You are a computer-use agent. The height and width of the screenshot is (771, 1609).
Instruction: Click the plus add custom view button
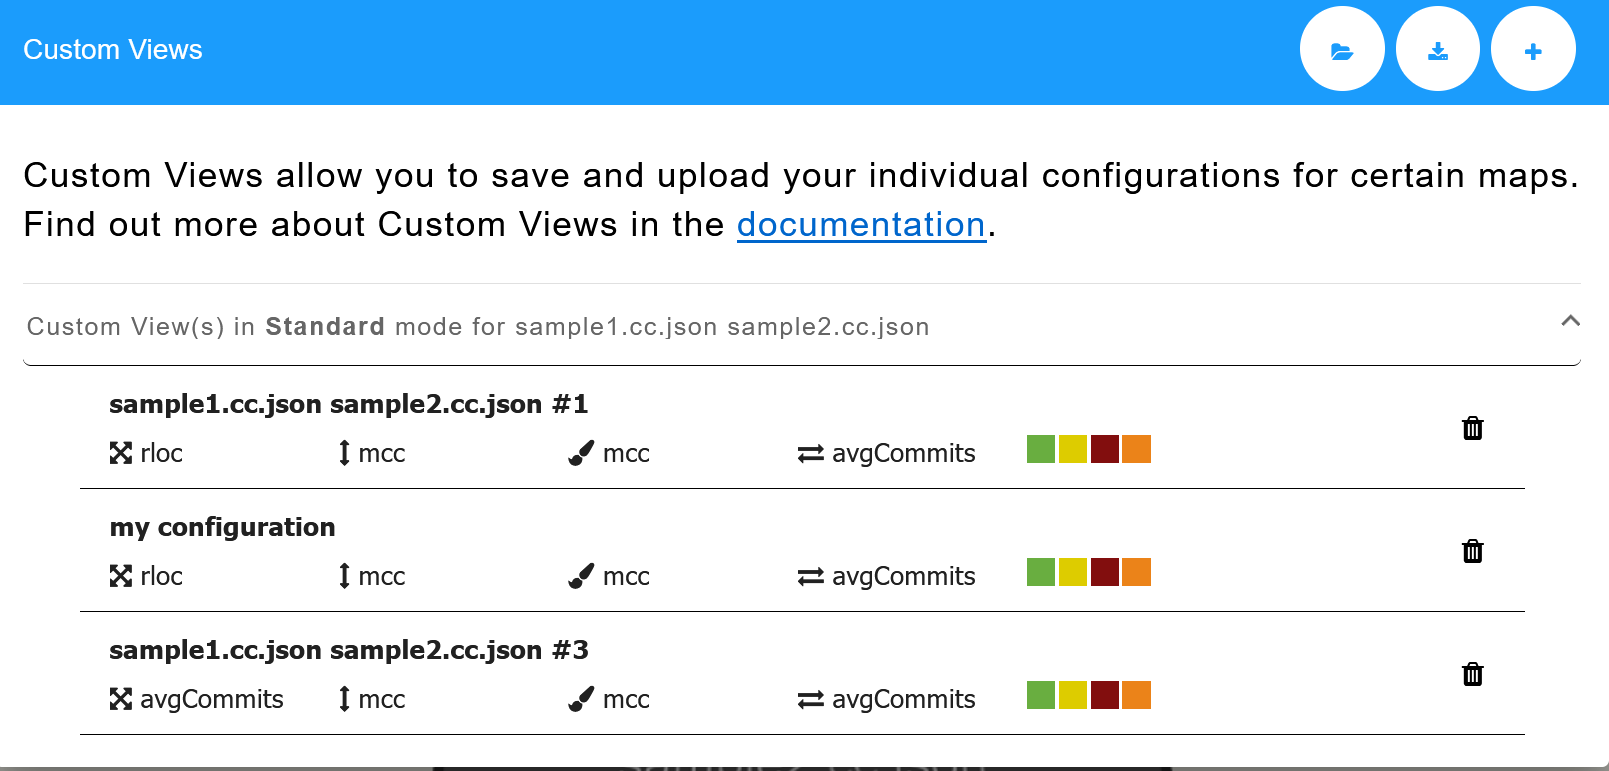1533,49
